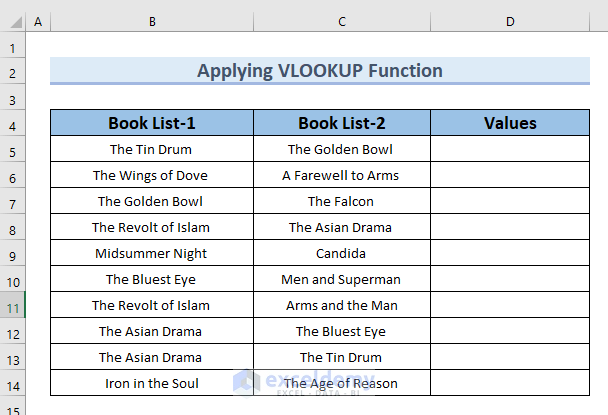This screenshot has width=608, height=415.
Task: Select the 'Men and Superman' cell
Action: tap(342, 280)
